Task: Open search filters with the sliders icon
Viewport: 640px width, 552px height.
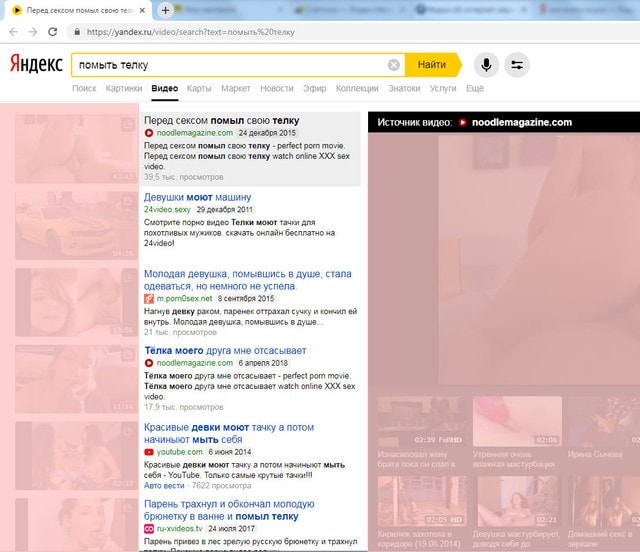Action: pyautogui.click(x=517, y=65)
